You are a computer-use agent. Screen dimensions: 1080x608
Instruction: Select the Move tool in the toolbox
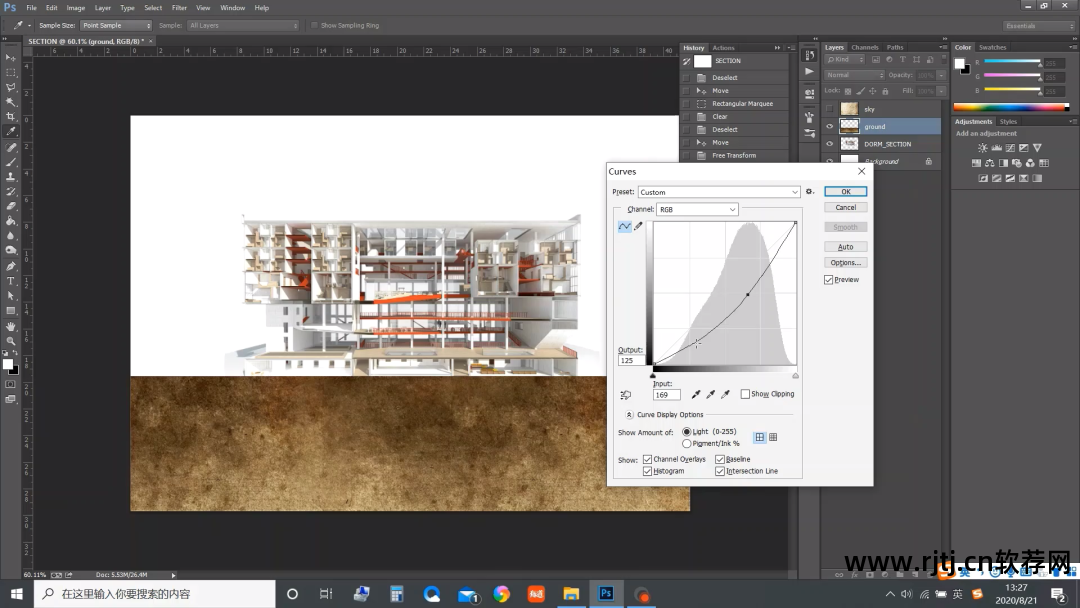tap(10, 58)
